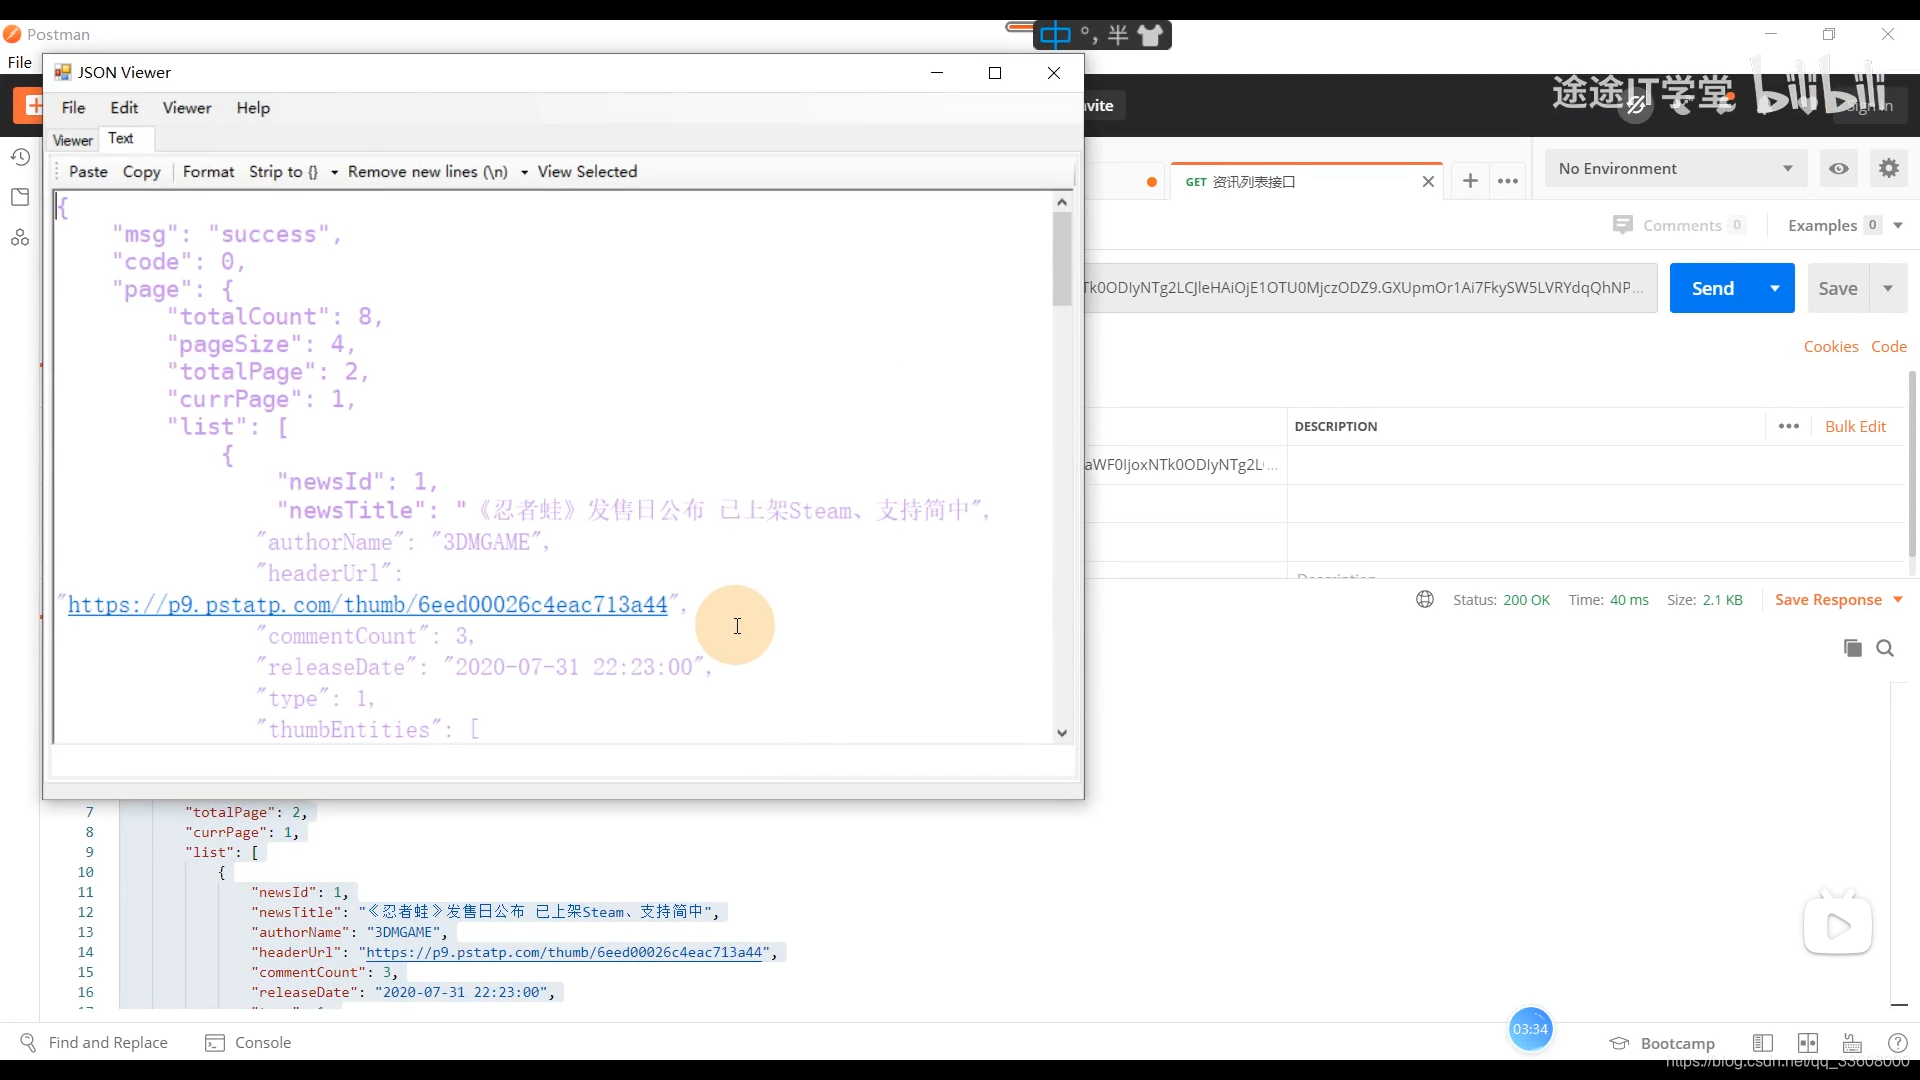Open the Edit menu in JSON Viewer
Screen dimensions: 1920x1080
(x=124, y=107)
